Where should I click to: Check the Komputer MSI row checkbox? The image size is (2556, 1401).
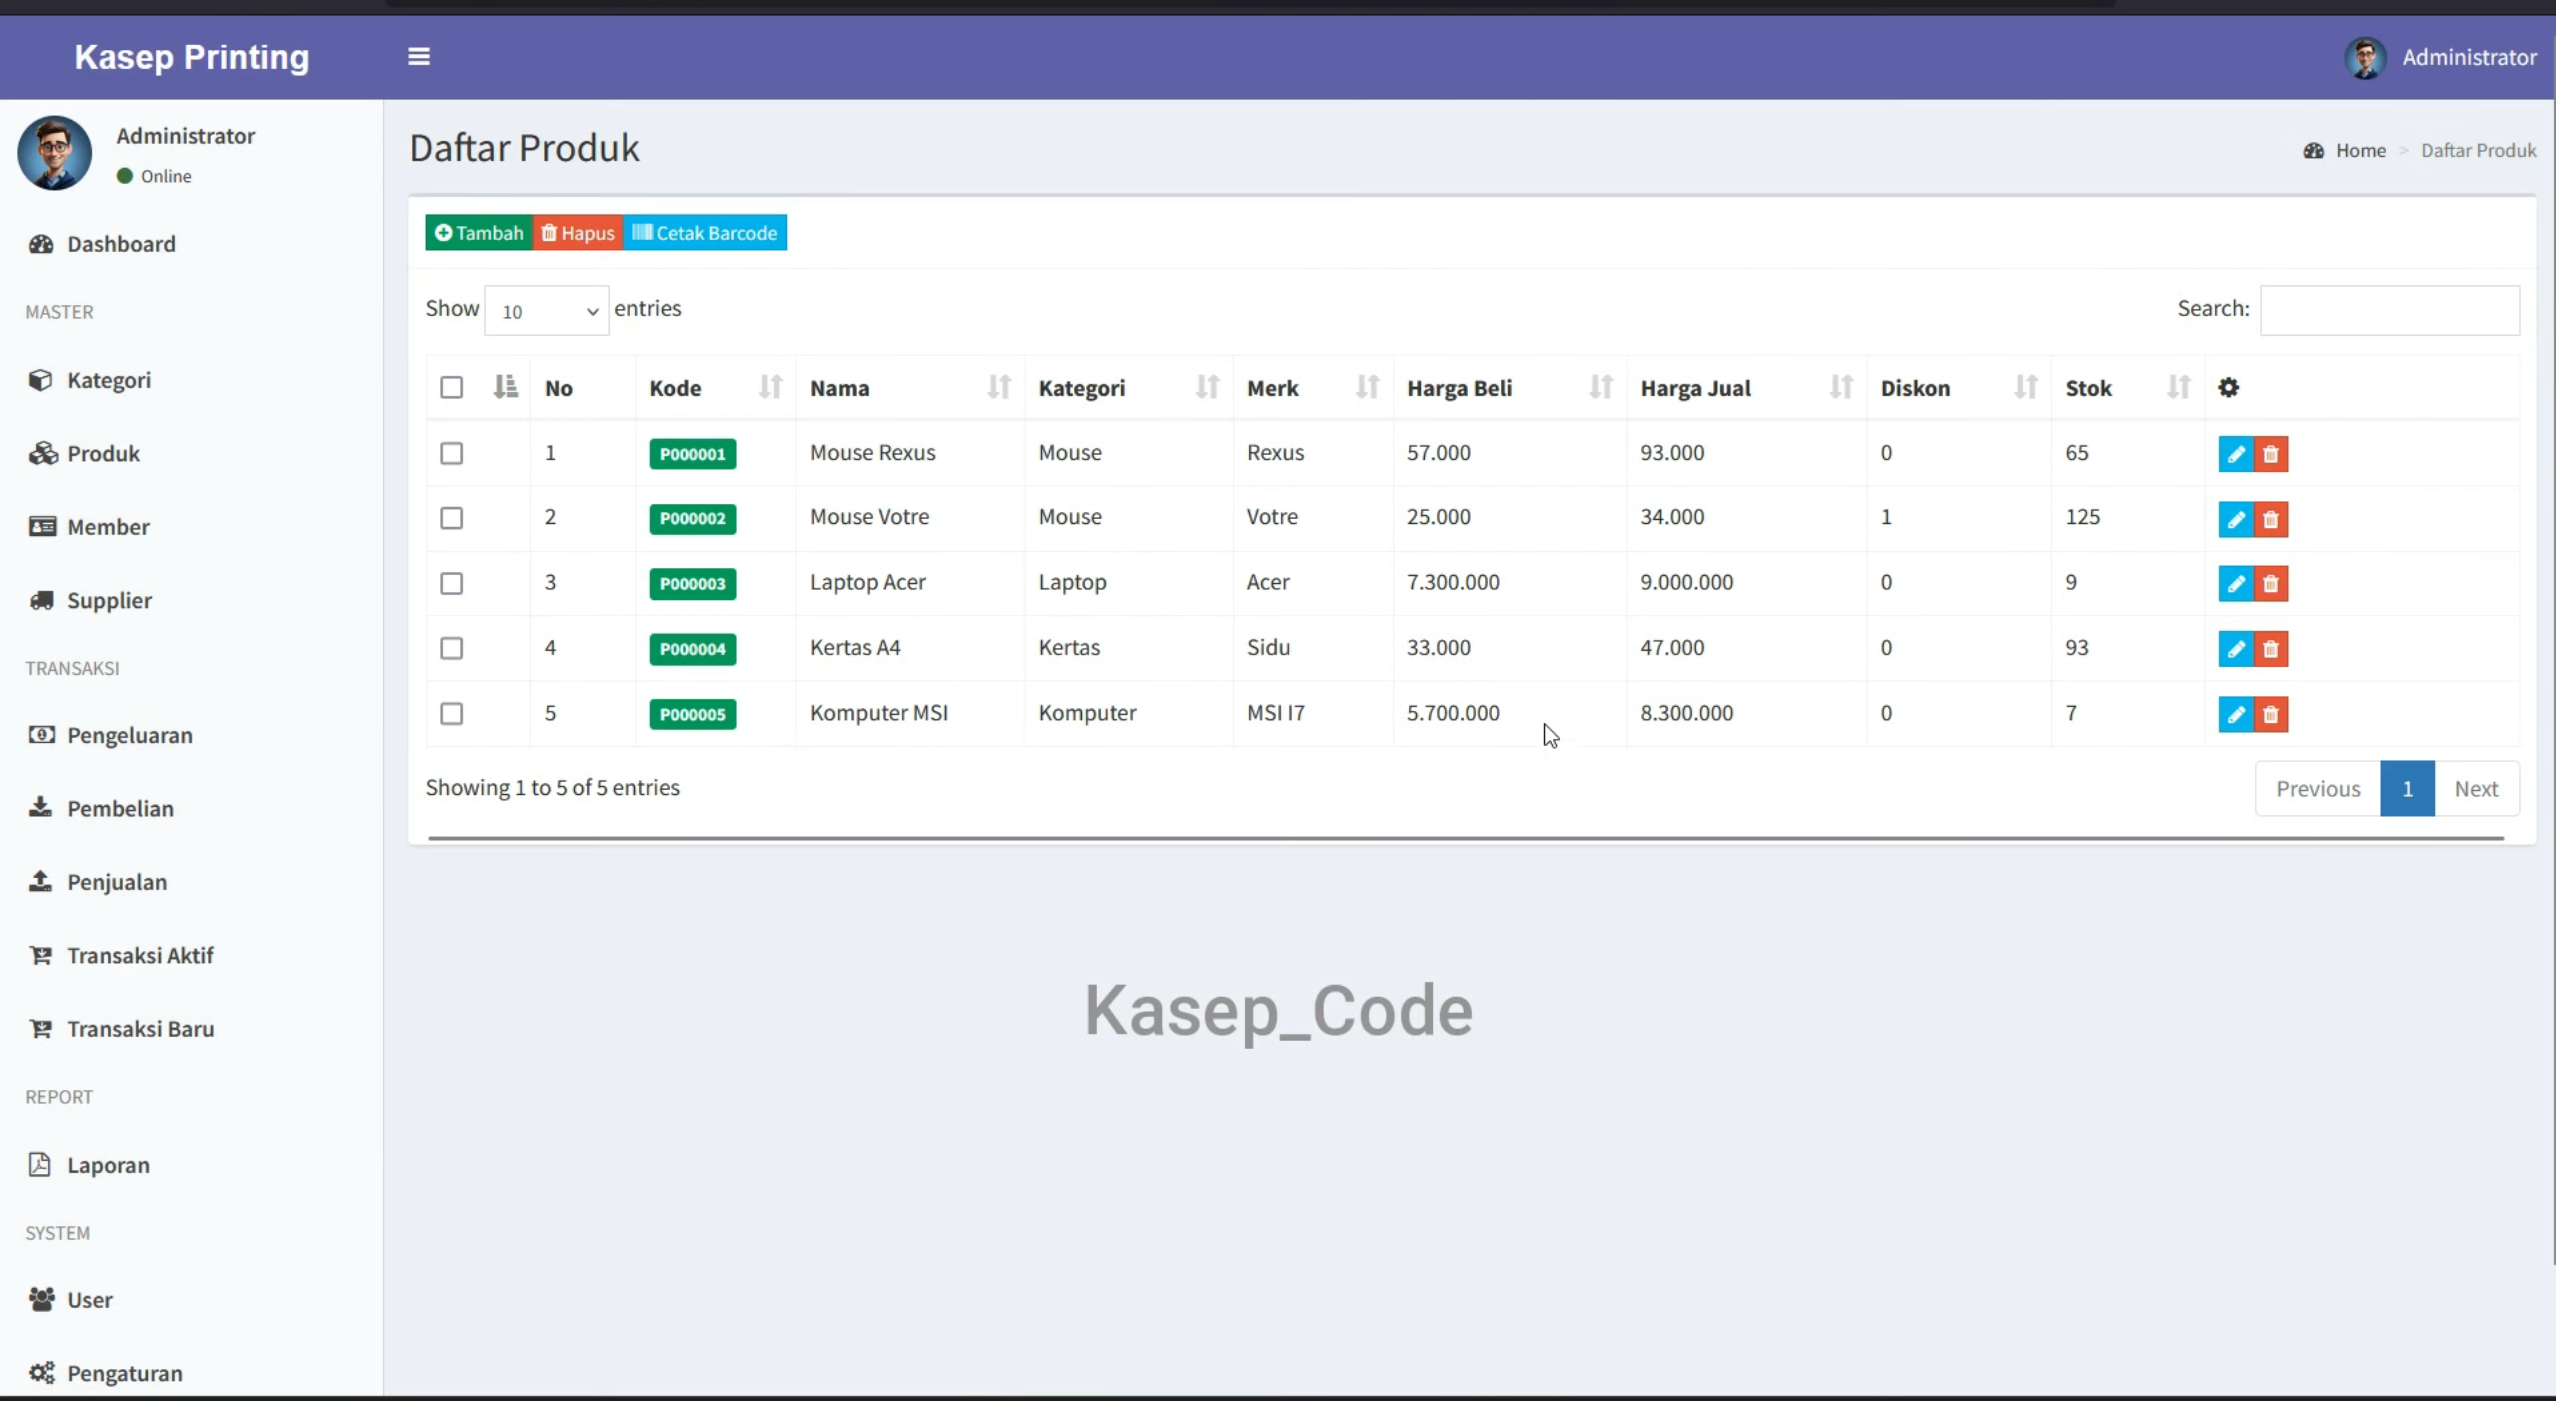(x=452, y=713)
